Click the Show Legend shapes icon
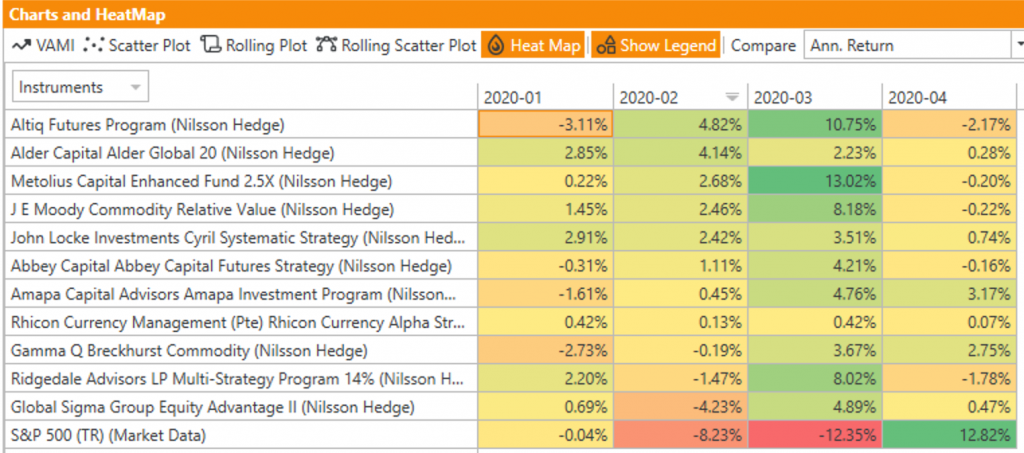Screen dimensions: 1024x453 (605, 46)
